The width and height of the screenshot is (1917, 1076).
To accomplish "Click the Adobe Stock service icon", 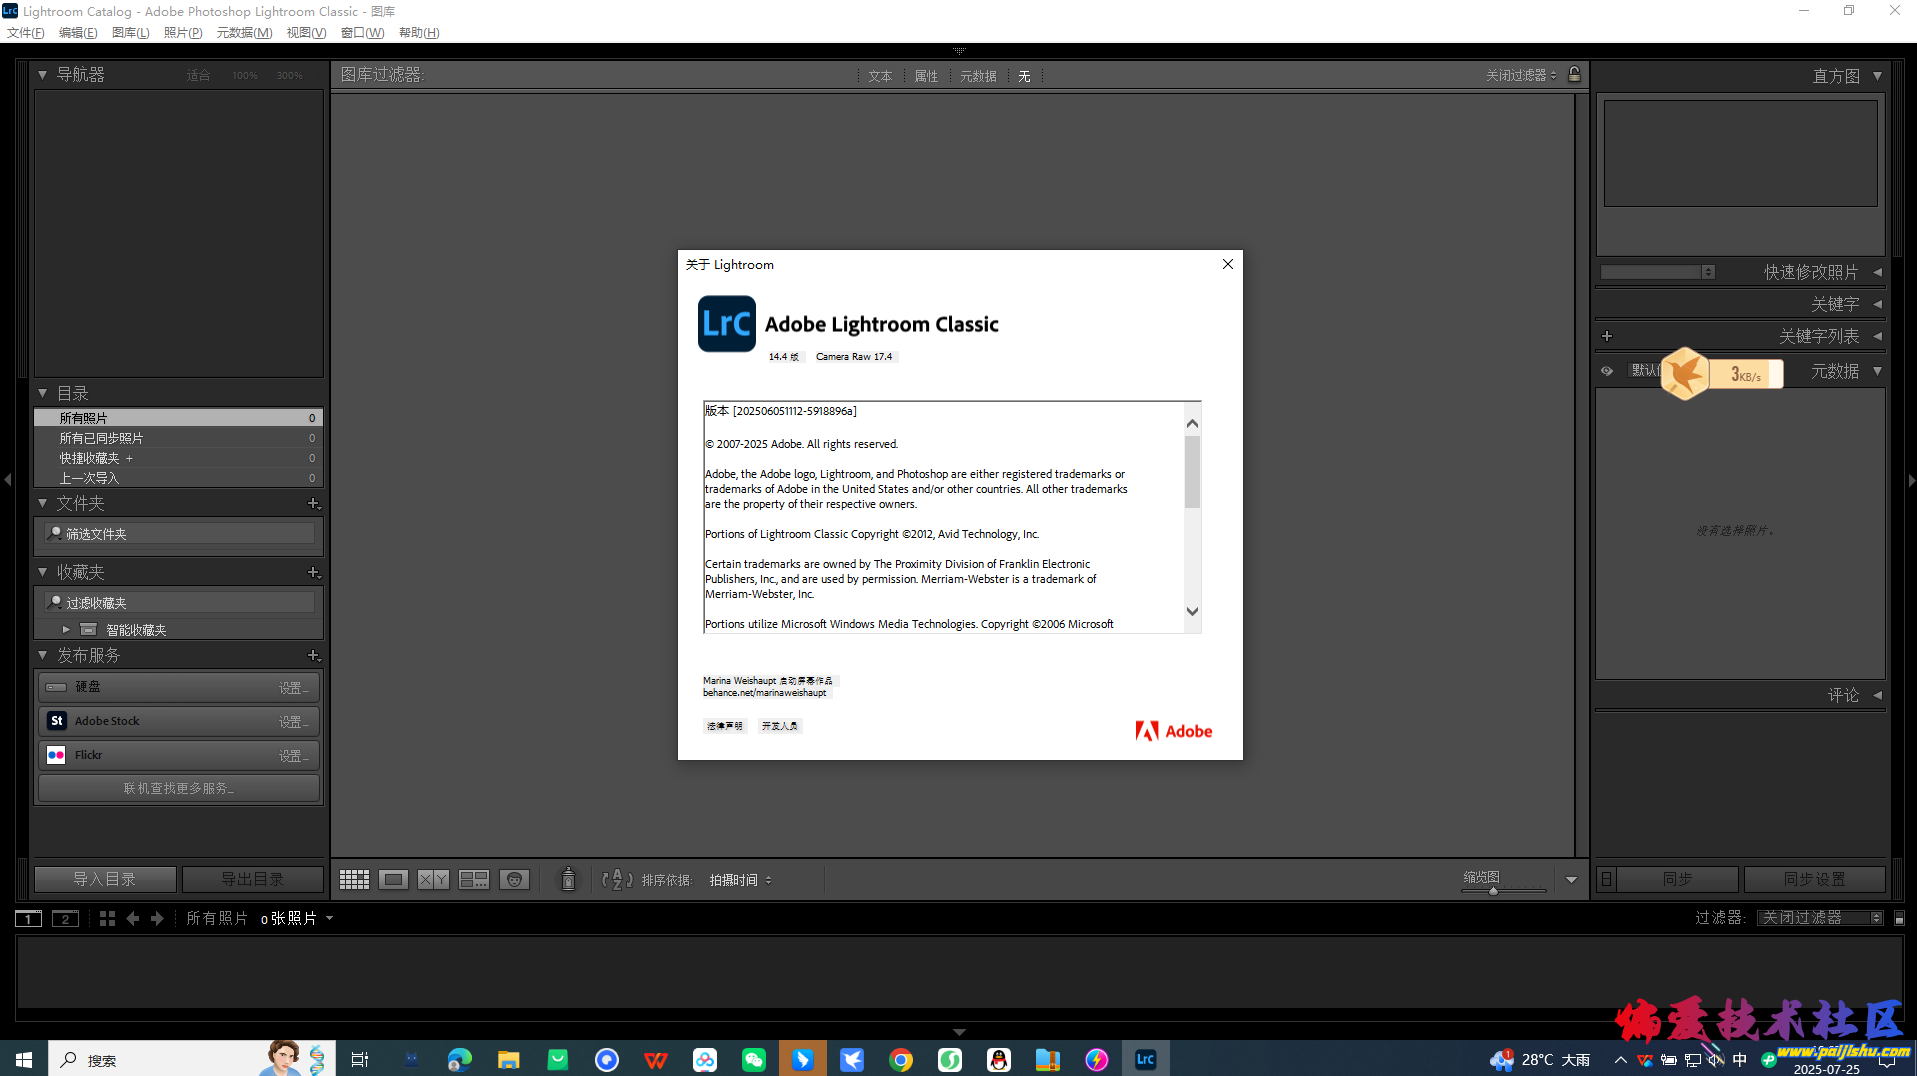I will tap(57, 721).
